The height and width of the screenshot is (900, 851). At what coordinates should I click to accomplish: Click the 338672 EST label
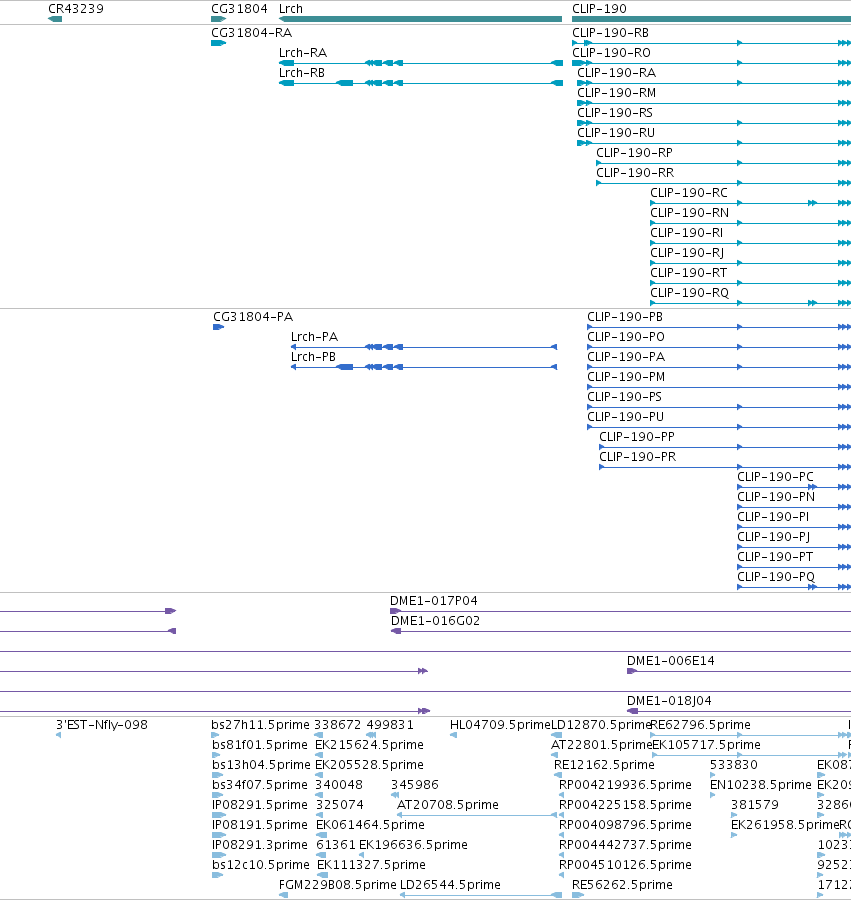tap(337, 725)
